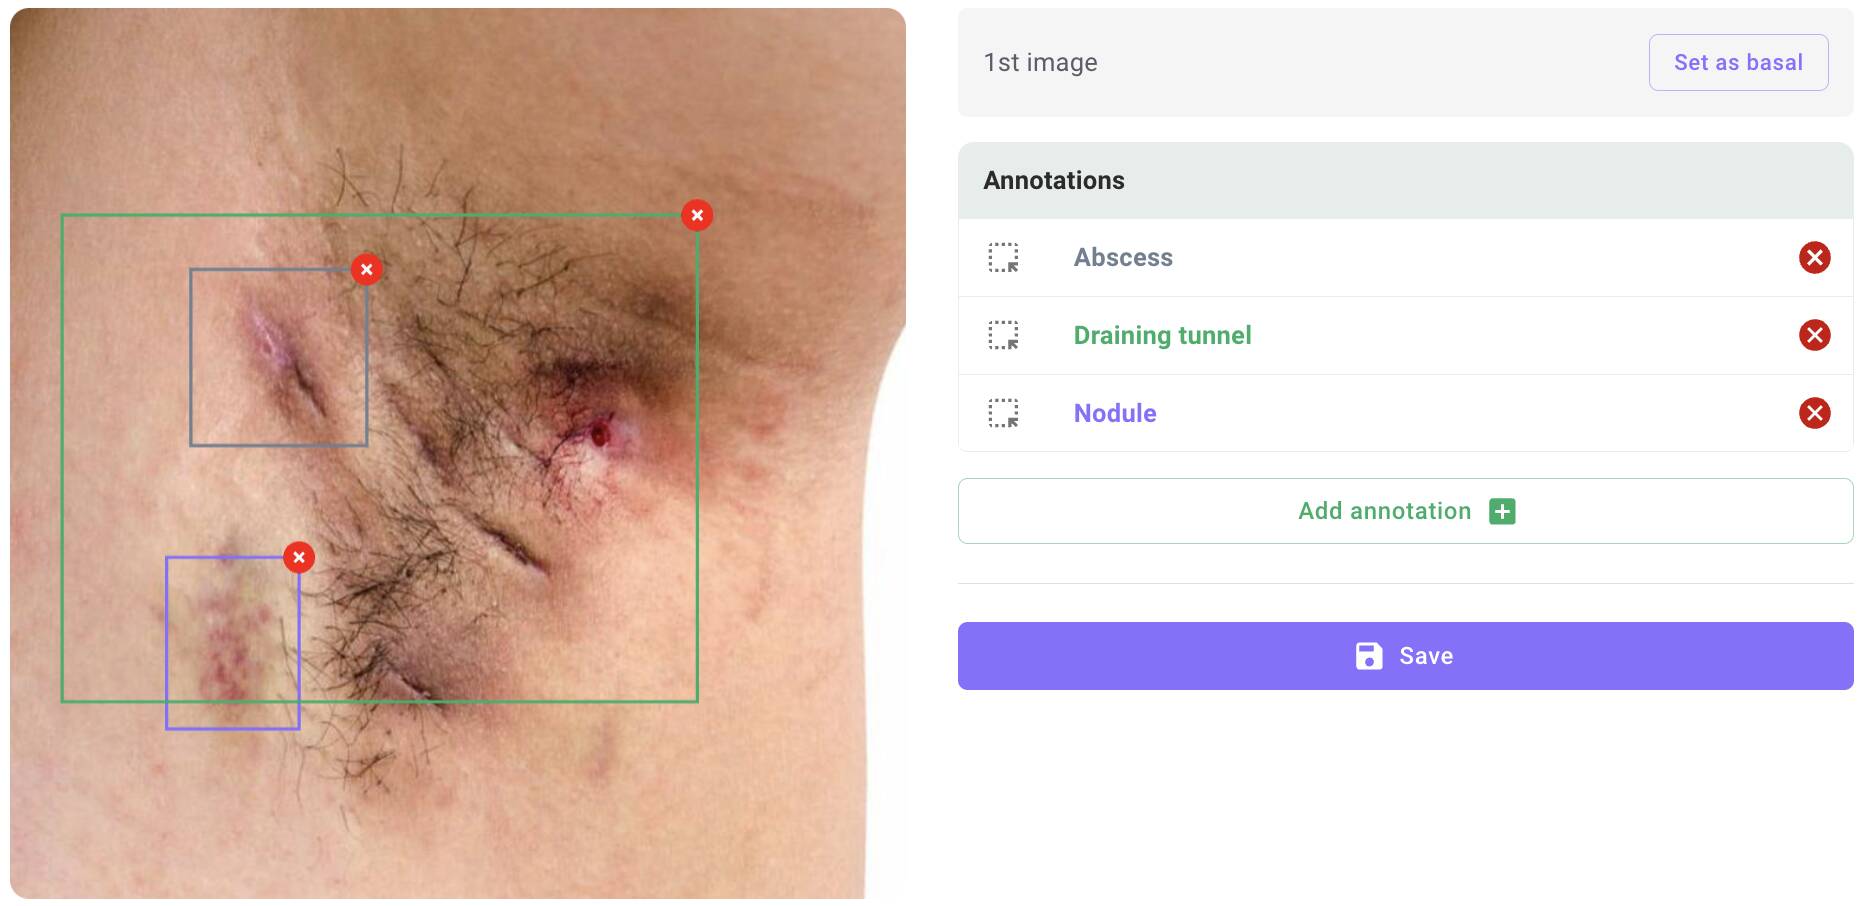Save the annotations
Image resolution: width=1864 pixels, height=906 pixels.
click(1405, 656)
